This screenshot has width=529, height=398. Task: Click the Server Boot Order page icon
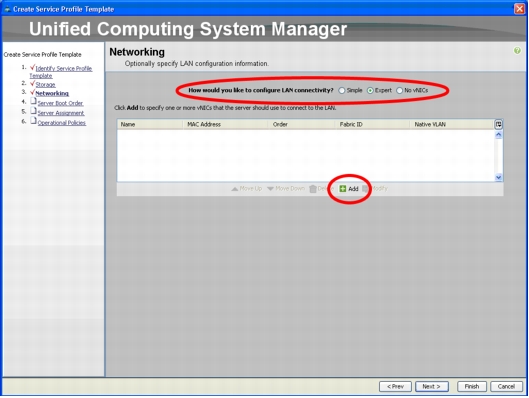pos(33,101)
